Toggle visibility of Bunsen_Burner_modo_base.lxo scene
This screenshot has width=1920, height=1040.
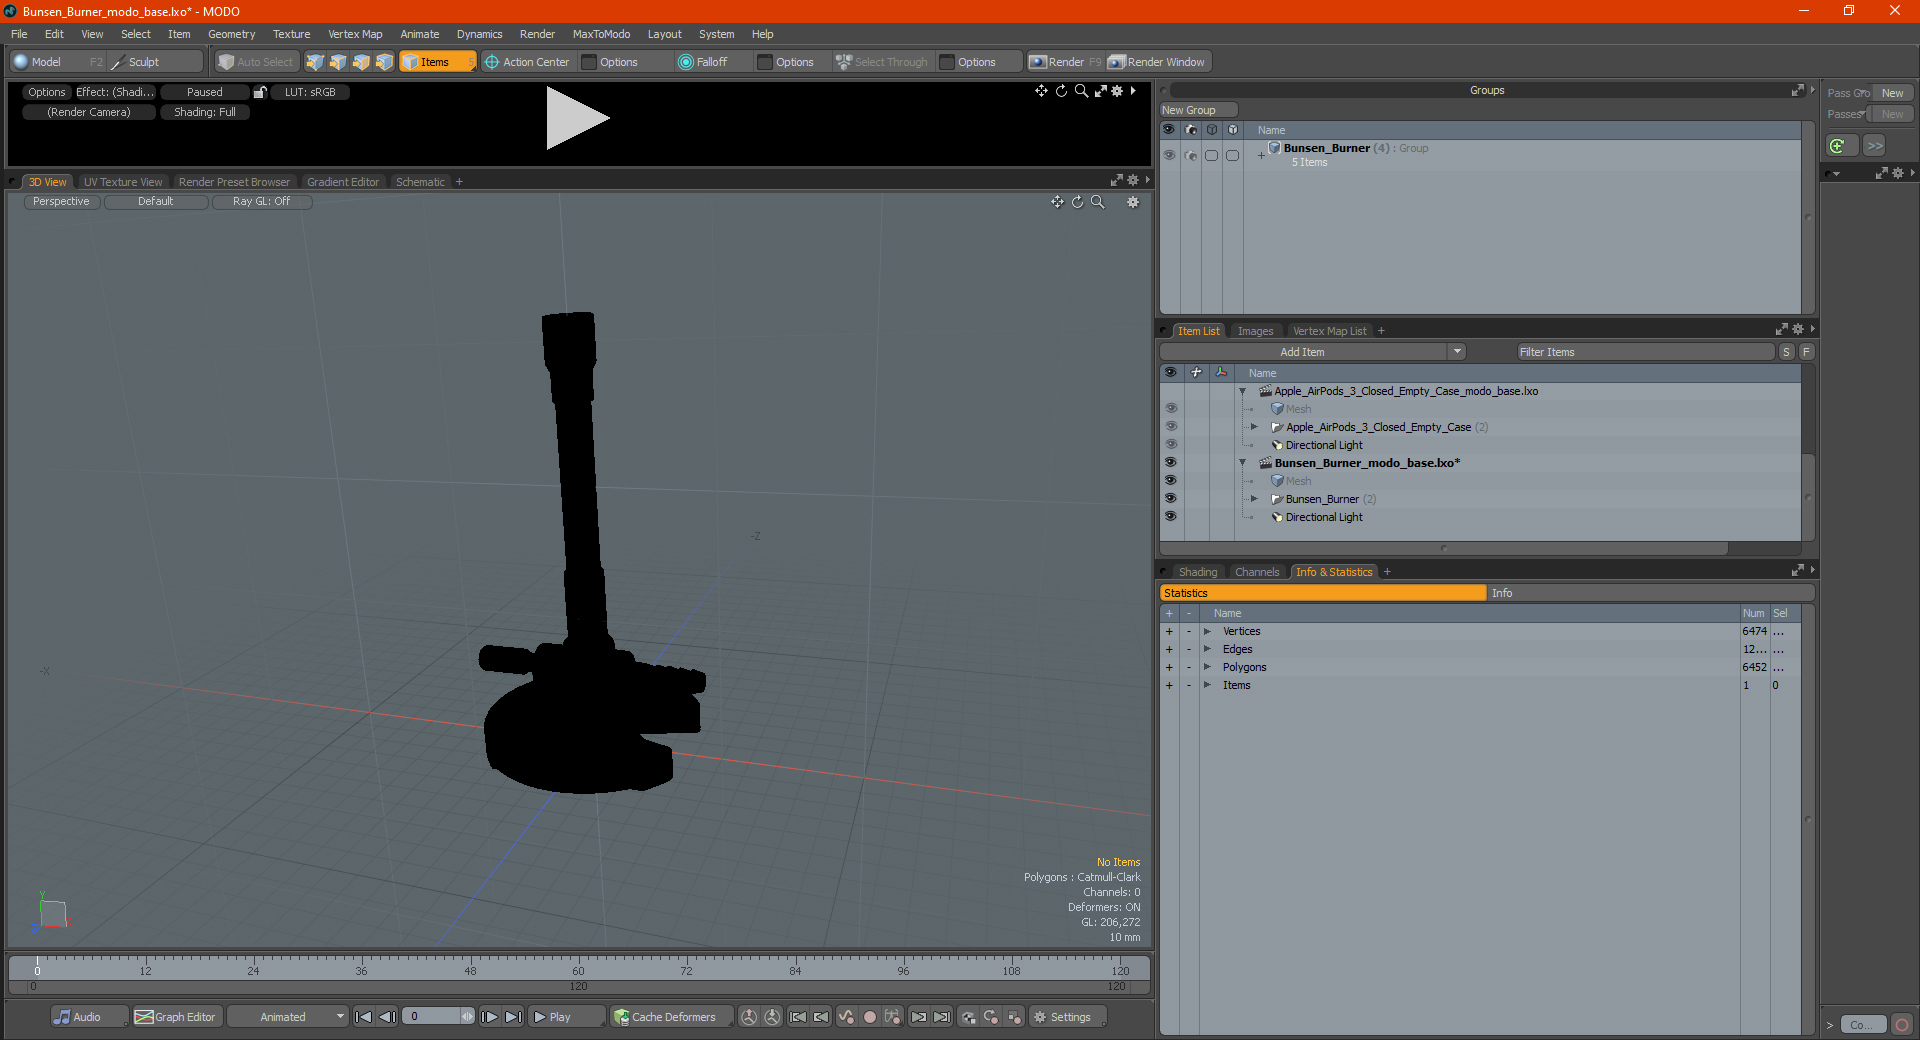(x=1171, y=463)
